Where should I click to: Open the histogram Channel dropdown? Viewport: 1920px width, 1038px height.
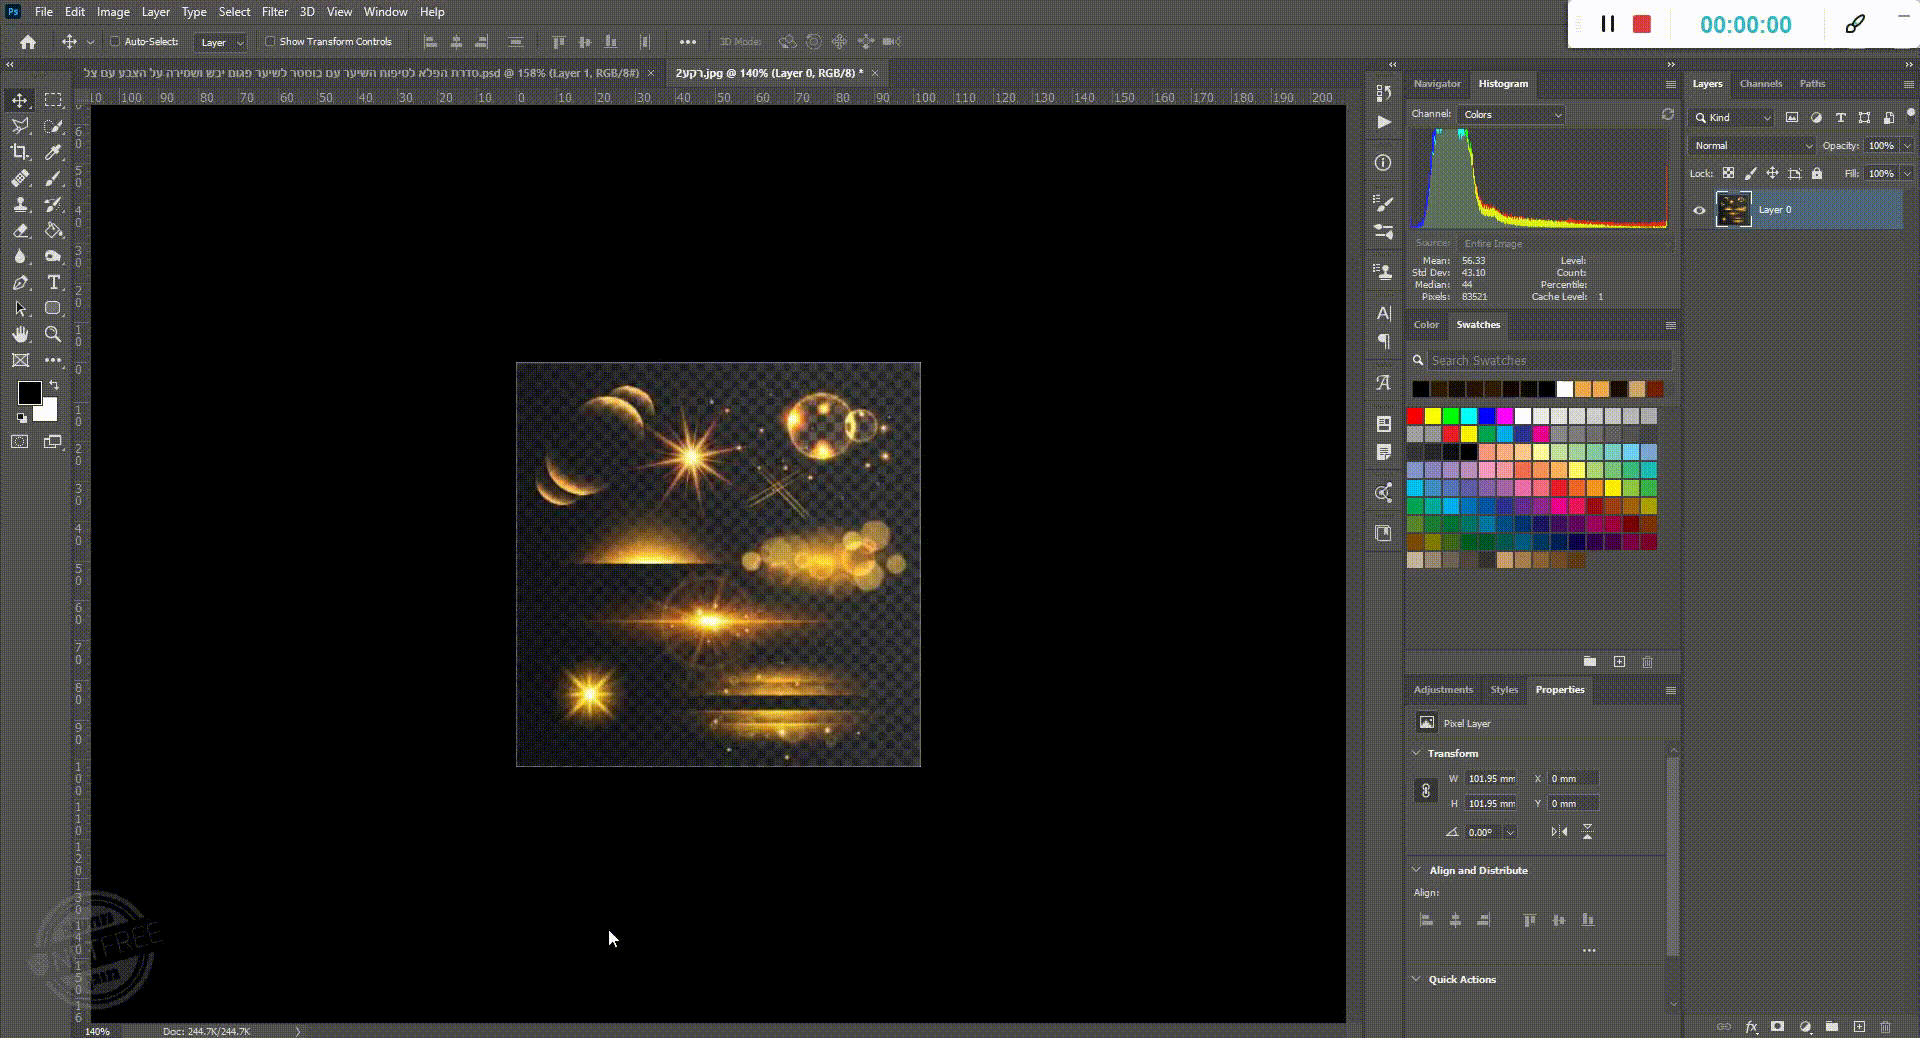[x=1511, y=115]
